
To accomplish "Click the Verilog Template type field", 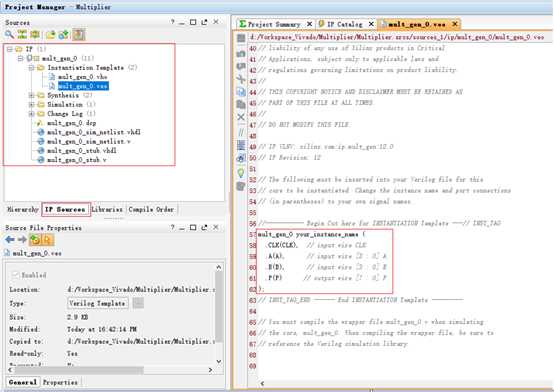I will click(x=98, y=303).
